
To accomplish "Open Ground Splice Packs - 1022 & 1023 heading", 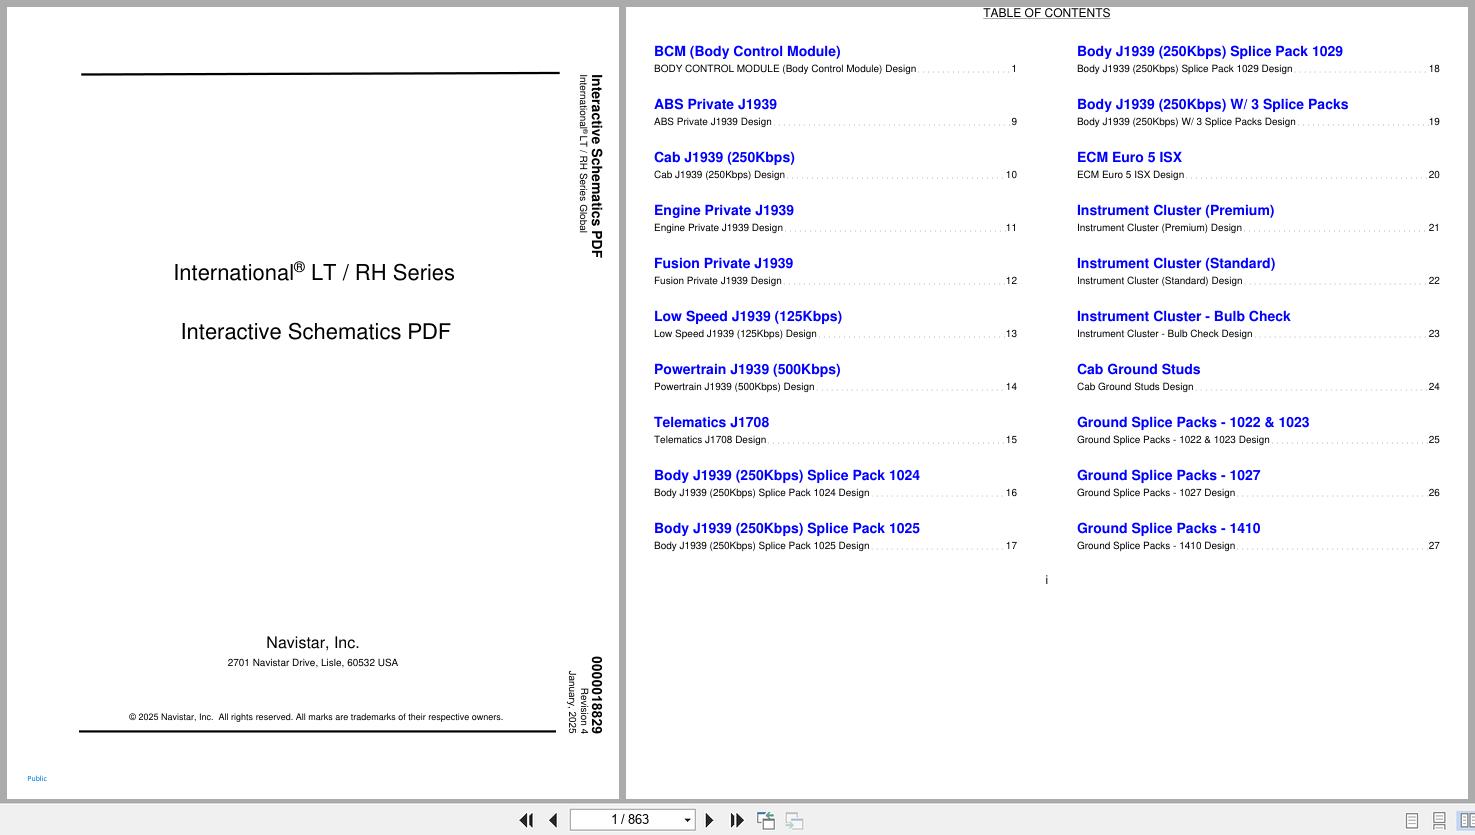I will pyautogui.click(x=1193, y=422).
